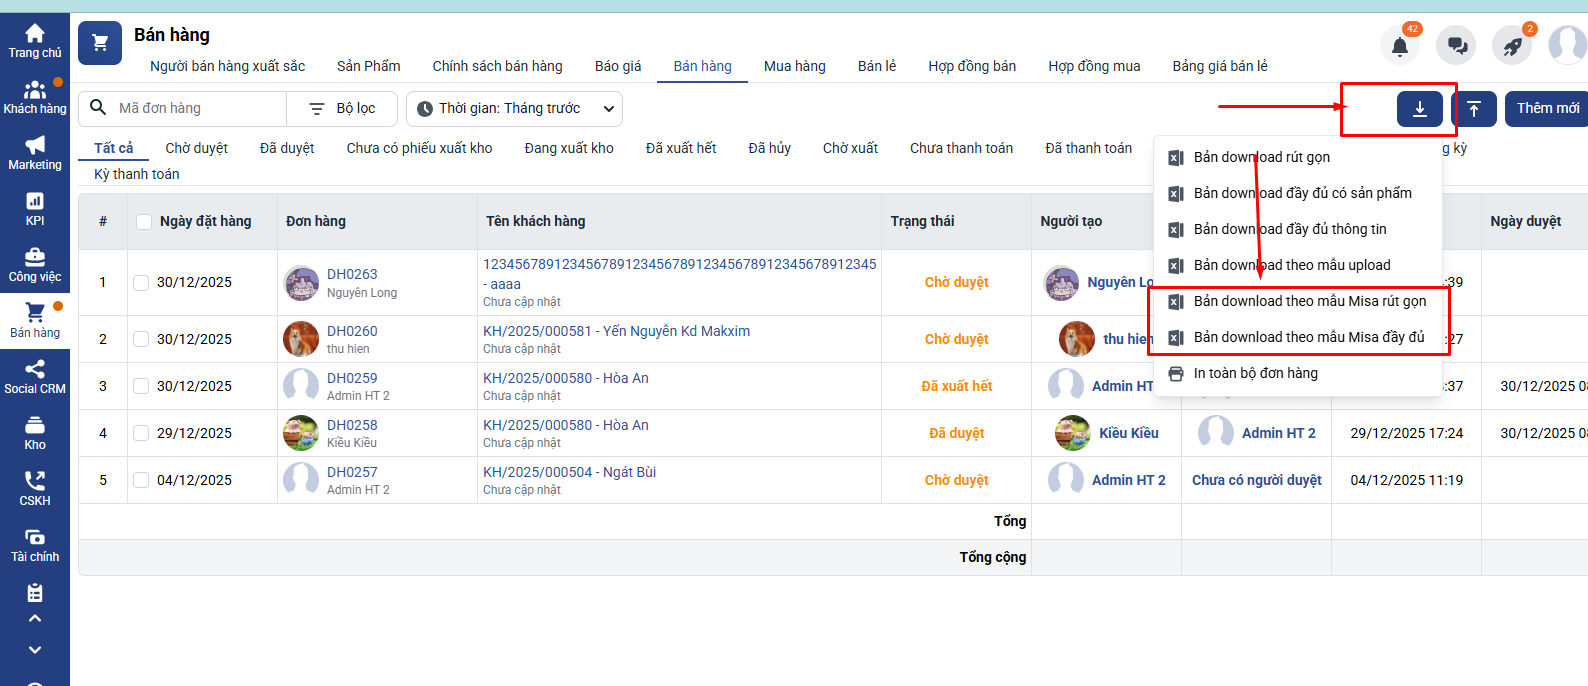Click the upload arrow icon button
The image size is (1588, 686).
(1474, 109)
